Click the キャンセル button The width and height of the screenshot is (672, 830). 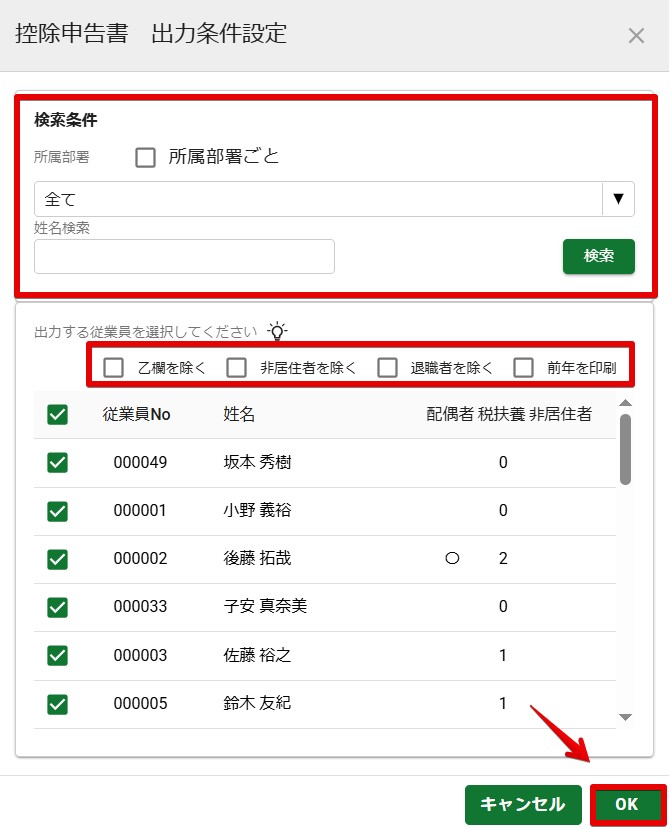(x=523, y=804)
